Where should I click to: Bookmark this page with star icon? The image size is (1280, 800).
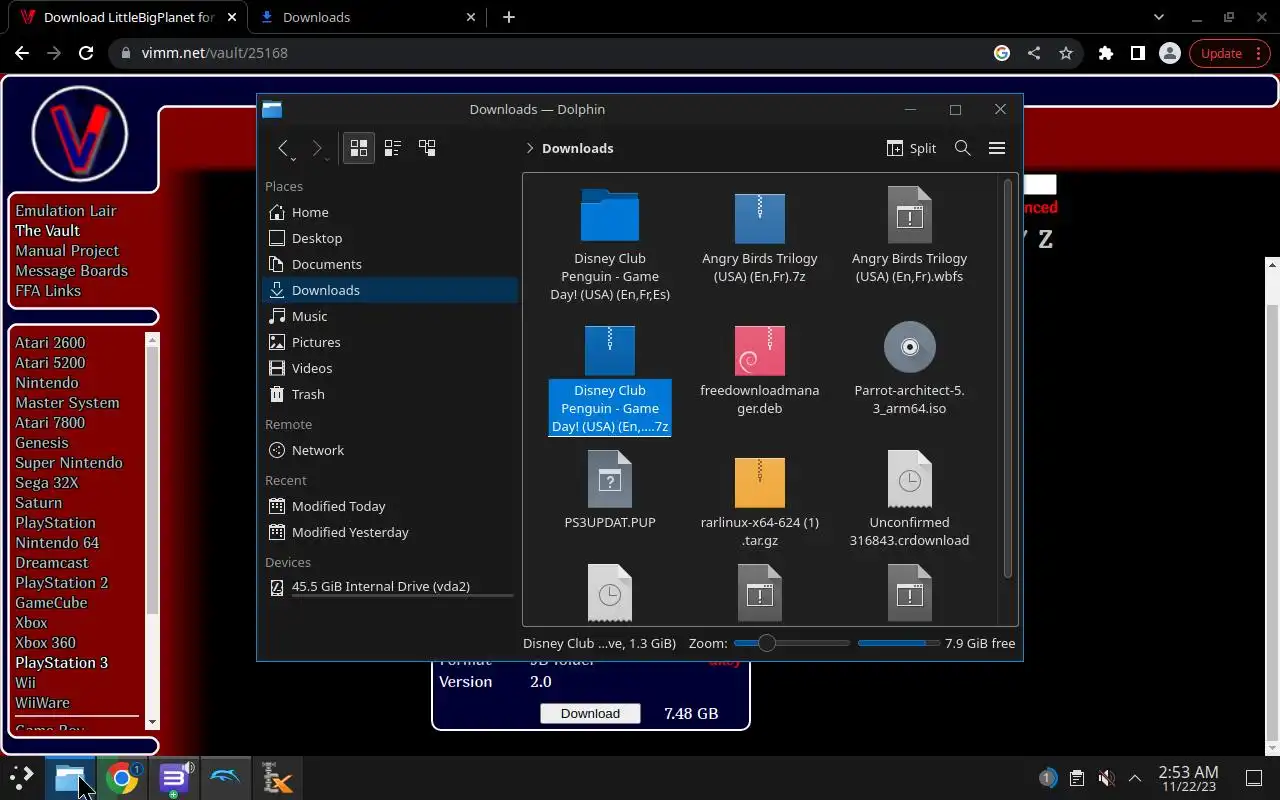coord(1066,53)
